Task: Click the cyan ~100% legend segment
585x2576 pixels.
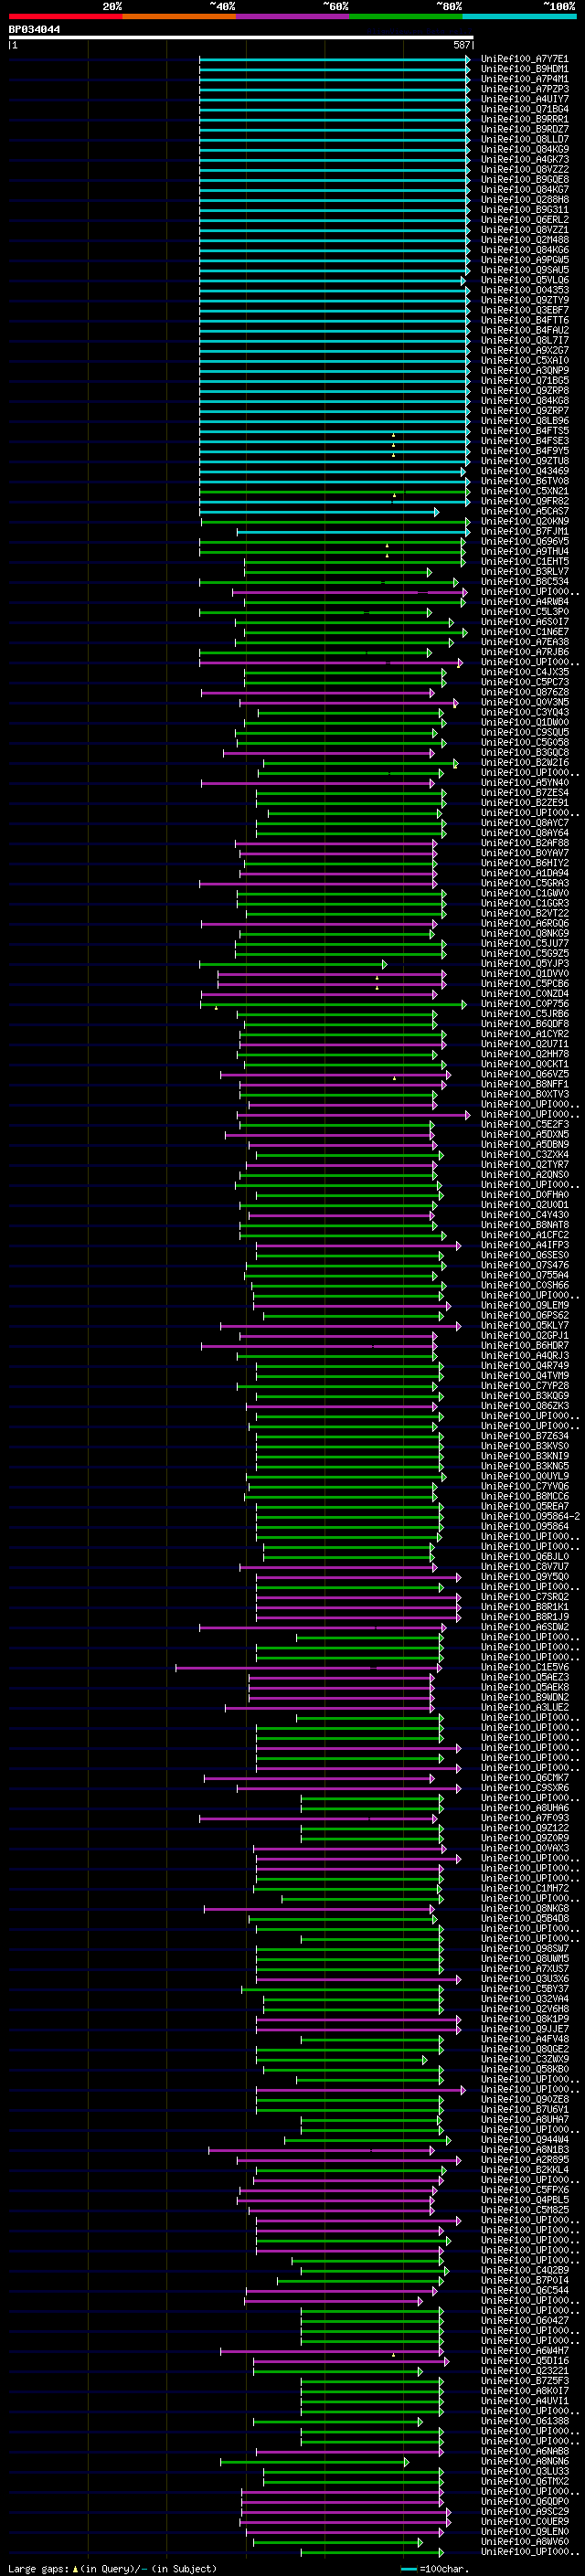Action: click(519, 16)
